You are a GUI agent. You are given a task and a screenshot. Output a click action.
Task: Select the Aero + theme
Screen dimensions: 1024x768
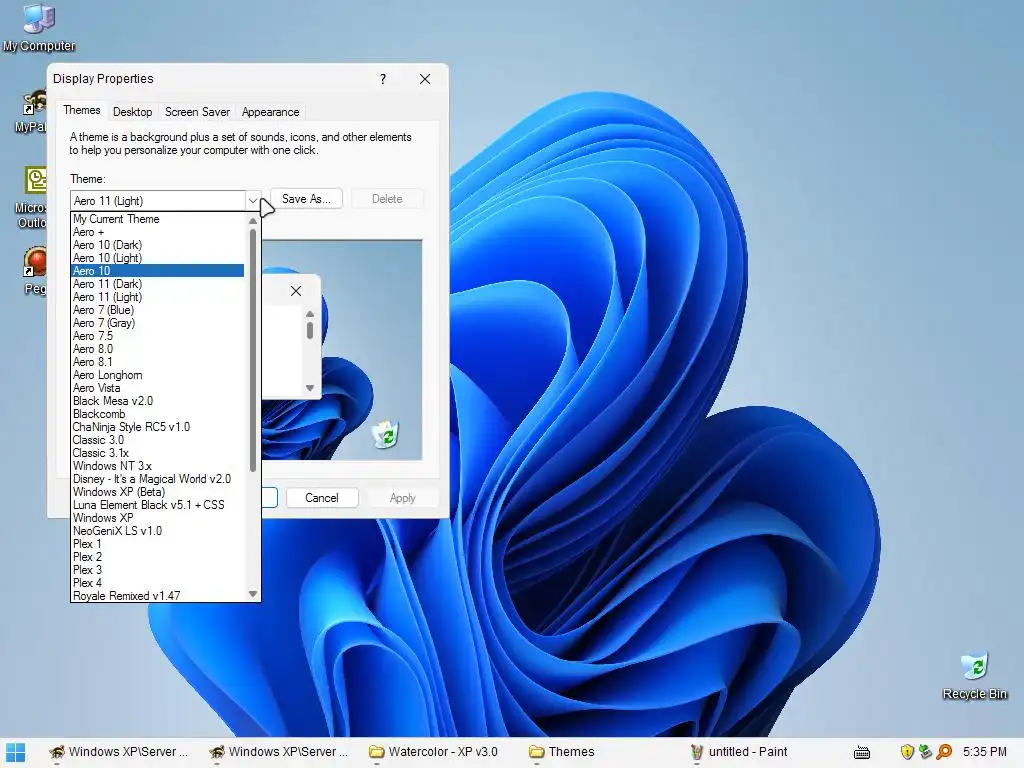tap(157, 232)
